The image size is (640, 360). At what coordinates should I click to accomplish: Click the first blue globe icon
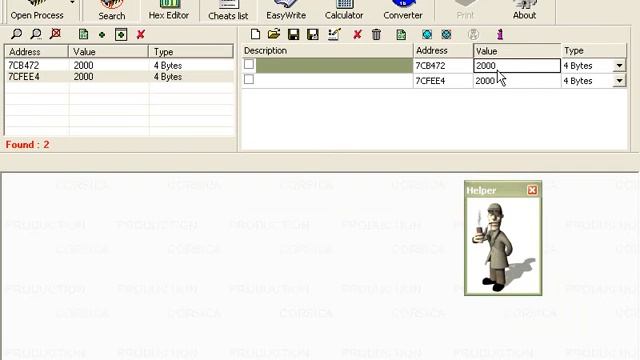pos(427,35)
